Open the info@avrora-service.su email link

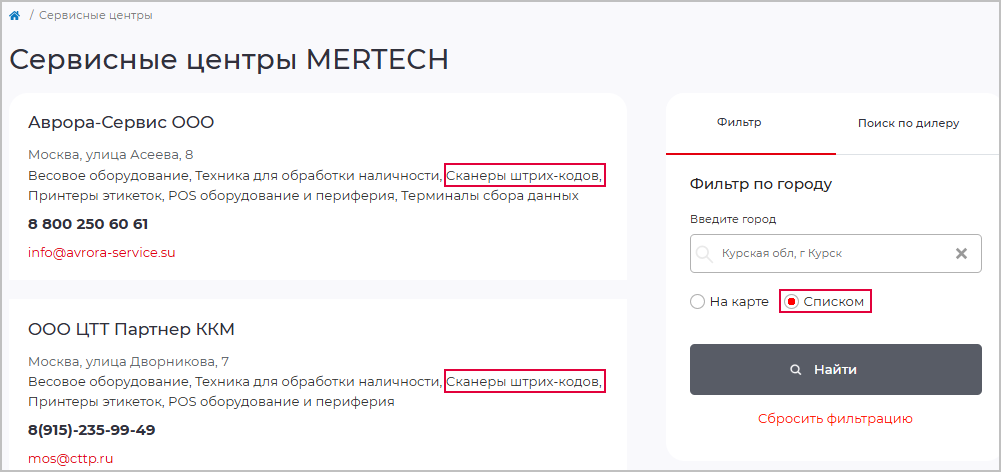pyautogui.click(x=102, y=253)
